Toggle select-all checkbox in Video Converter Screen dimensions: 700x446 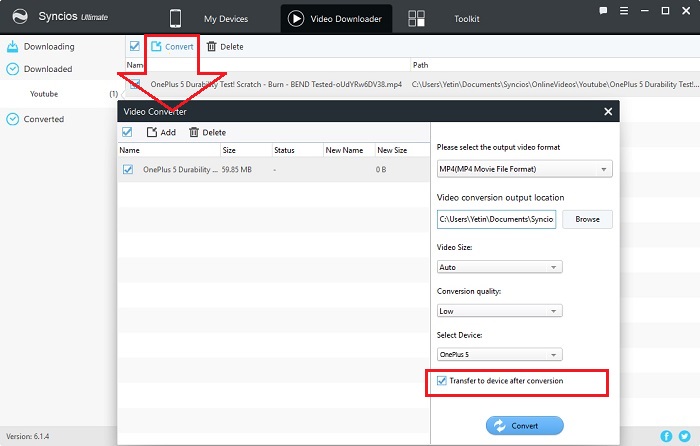click(127, 132)
